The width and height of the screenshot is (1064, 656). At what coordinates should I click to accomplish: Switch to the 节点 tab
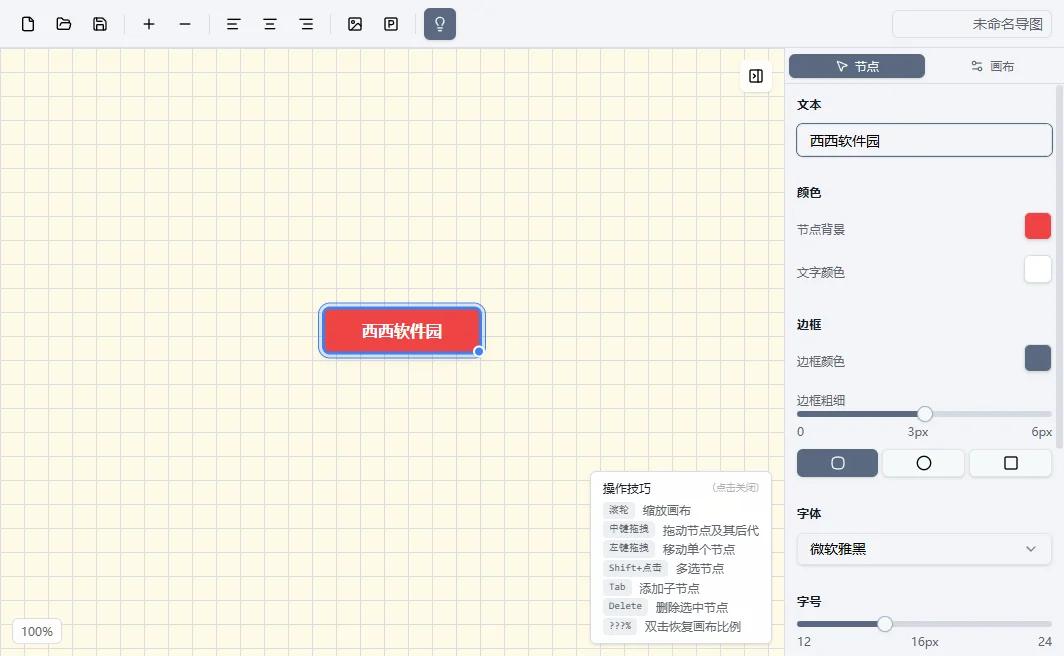pyautogui.click(x=857, y=66)
